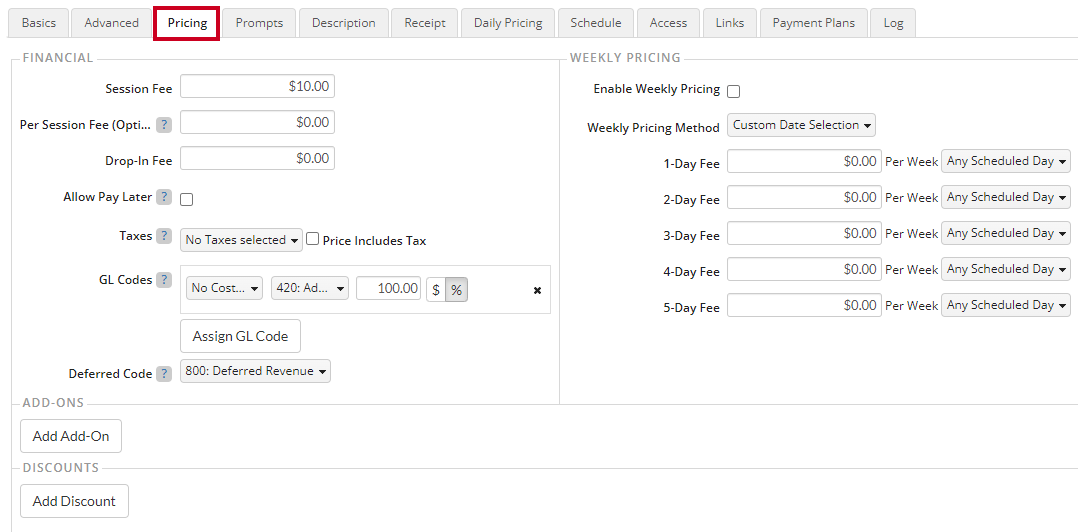Open 5-Day Fee Any Scheduled Day dropdown

(1006, 305)
